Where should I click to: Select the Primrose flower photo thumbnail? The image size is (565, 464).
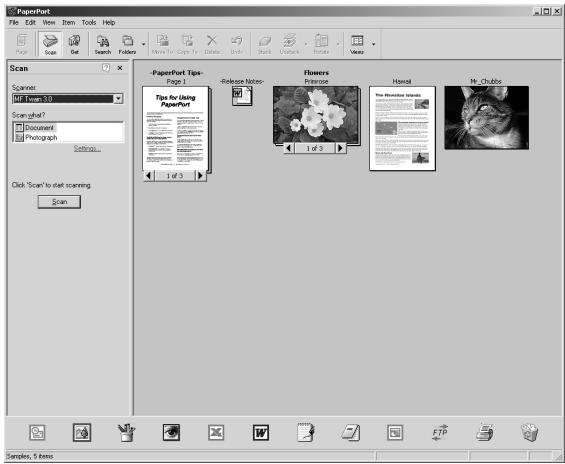pyautogui.click(x=316, y=115)
